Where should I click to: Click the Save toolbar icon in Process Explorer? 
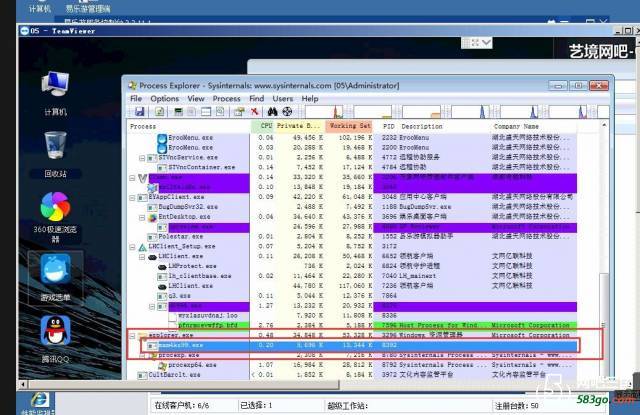coord(140,111)
